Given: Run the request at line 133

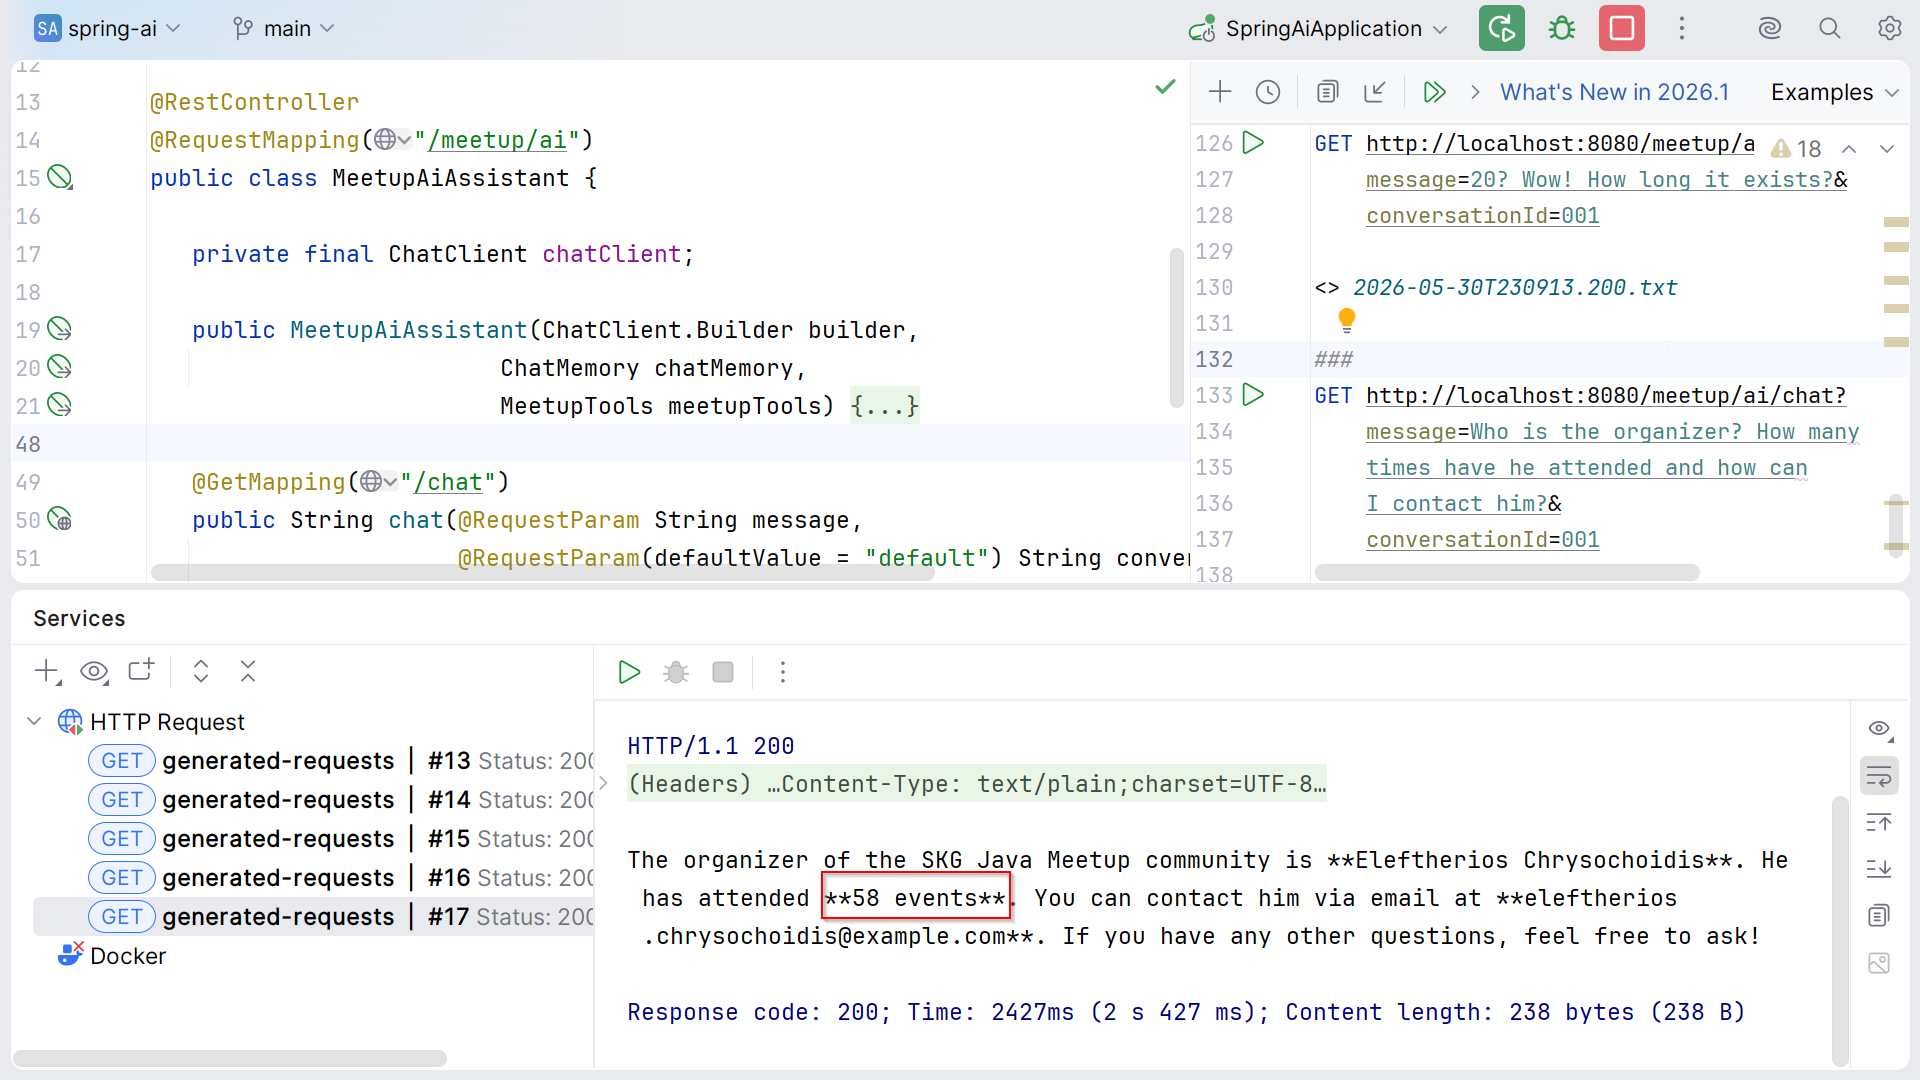Looking at the screenshot, I should point(1253,395).
